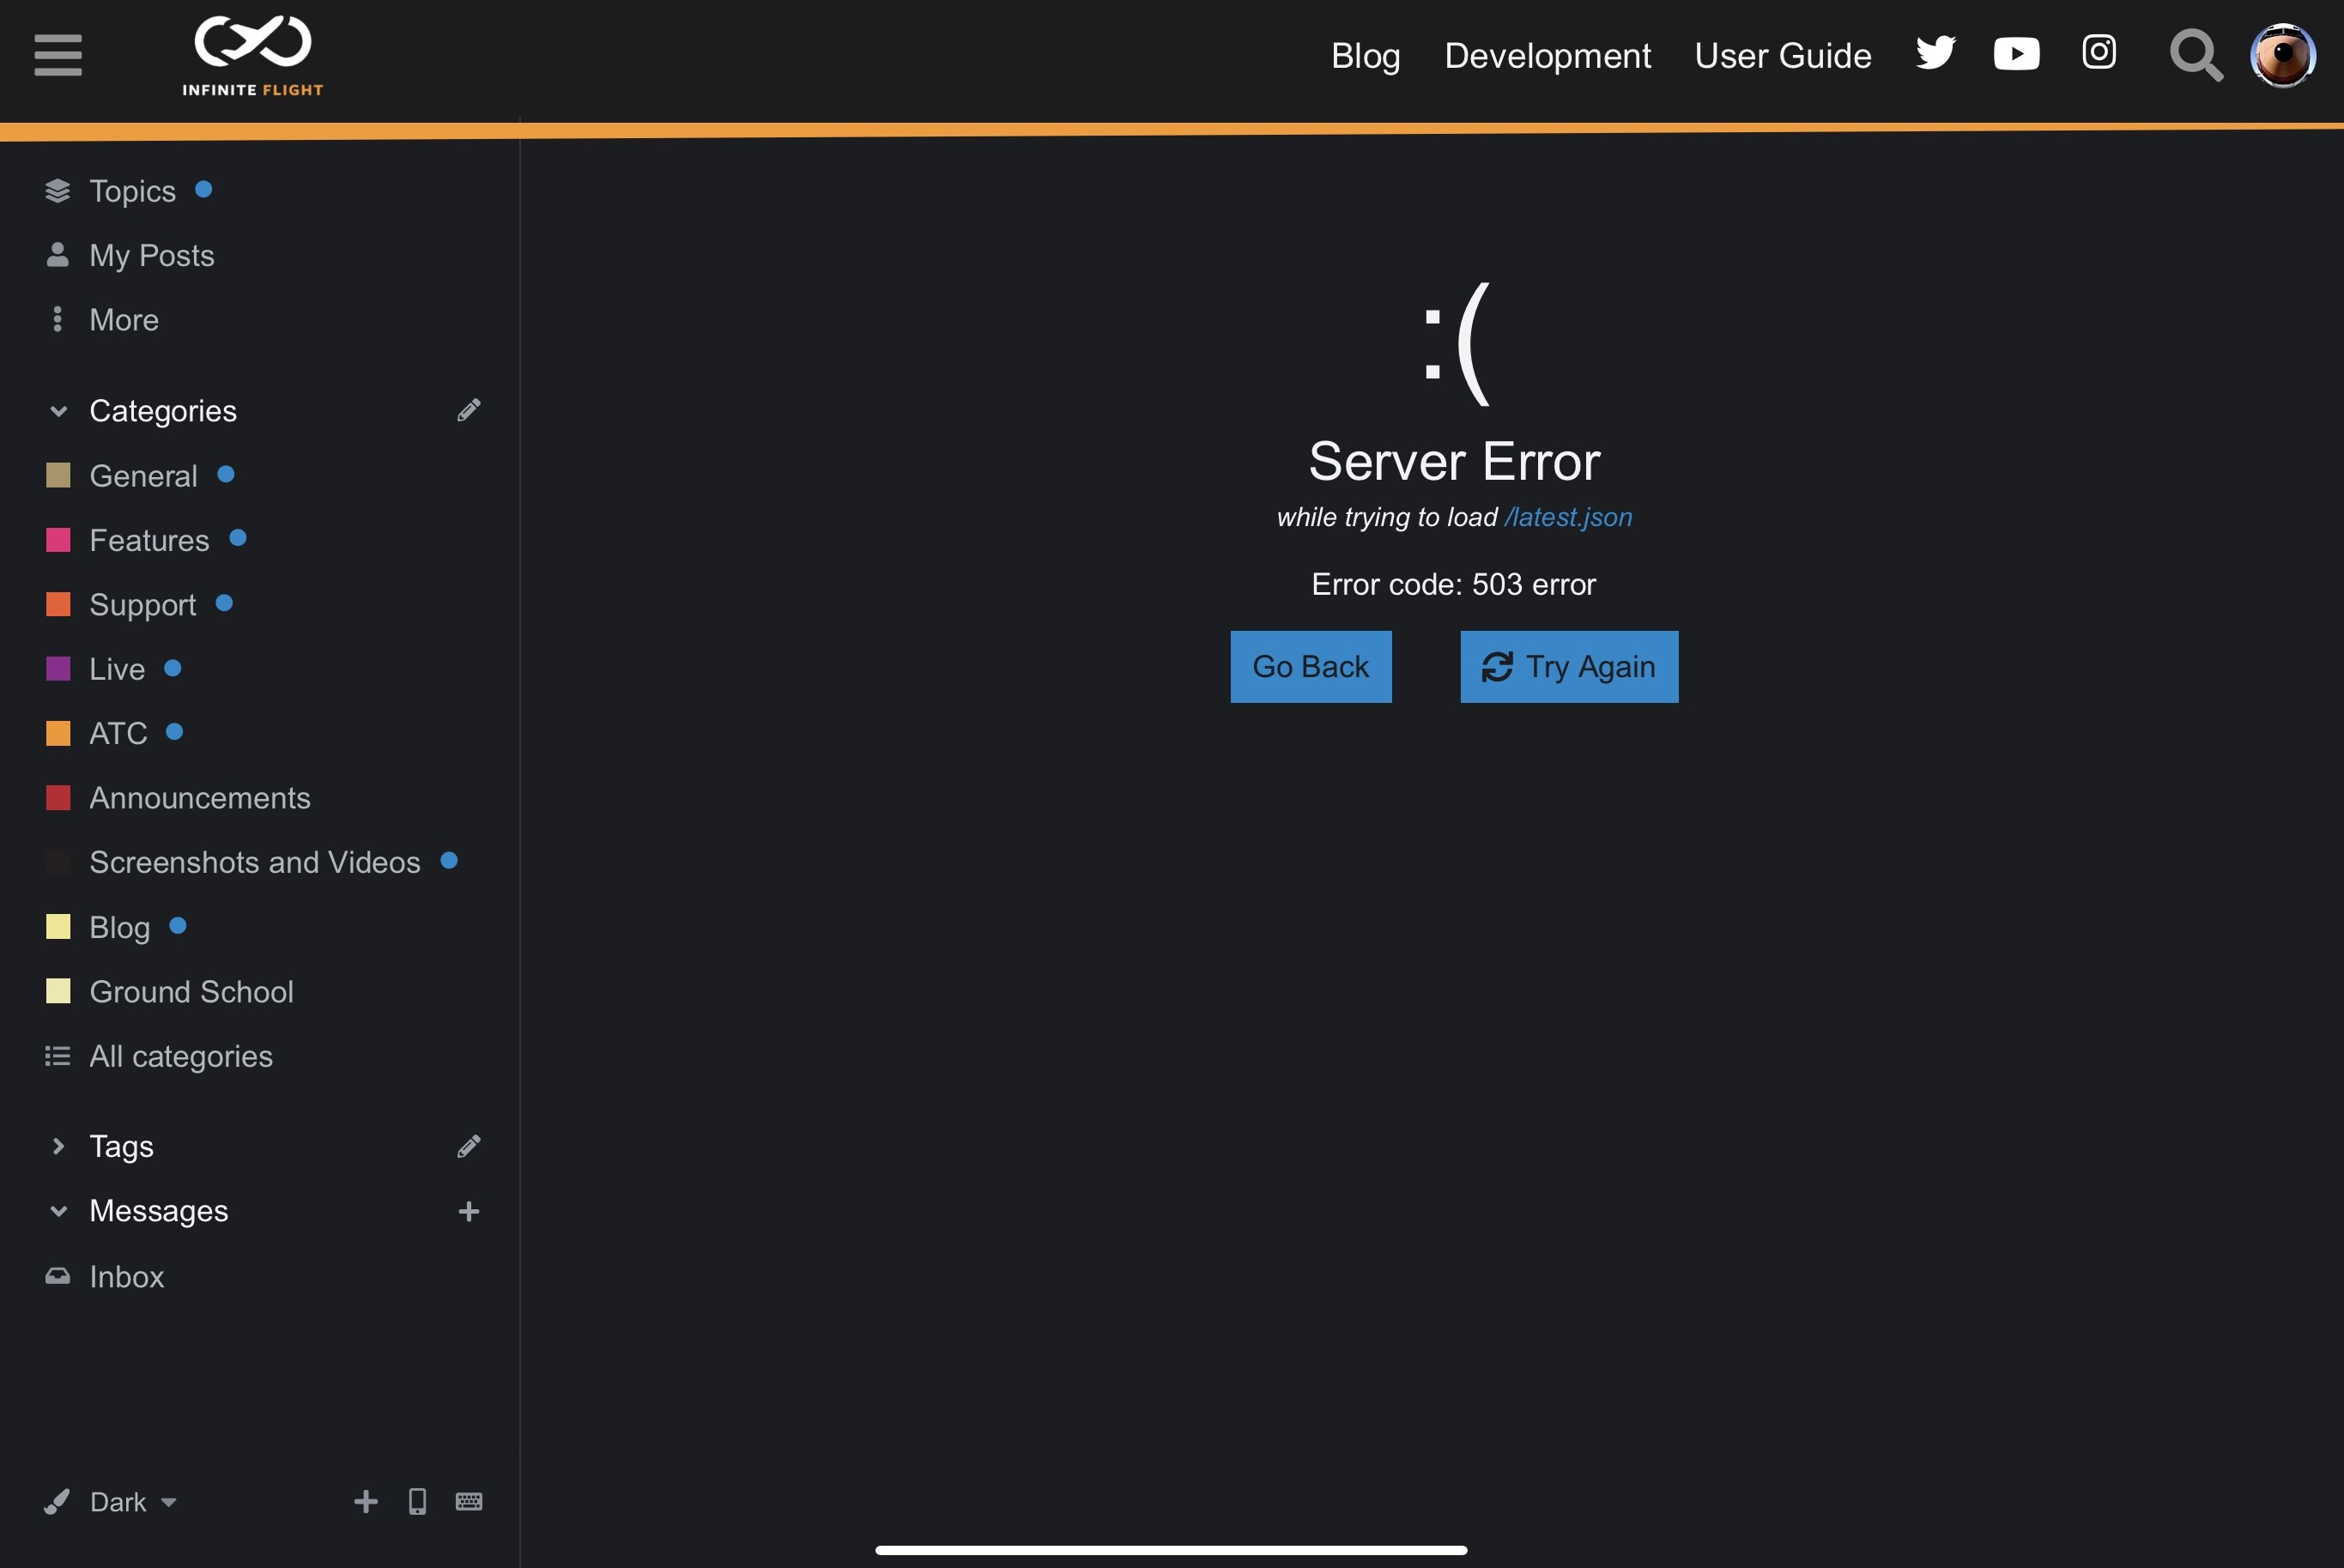Collapse the Messages section chevron
This screenshot has height=1568, width=2344.
point(59,1211)
